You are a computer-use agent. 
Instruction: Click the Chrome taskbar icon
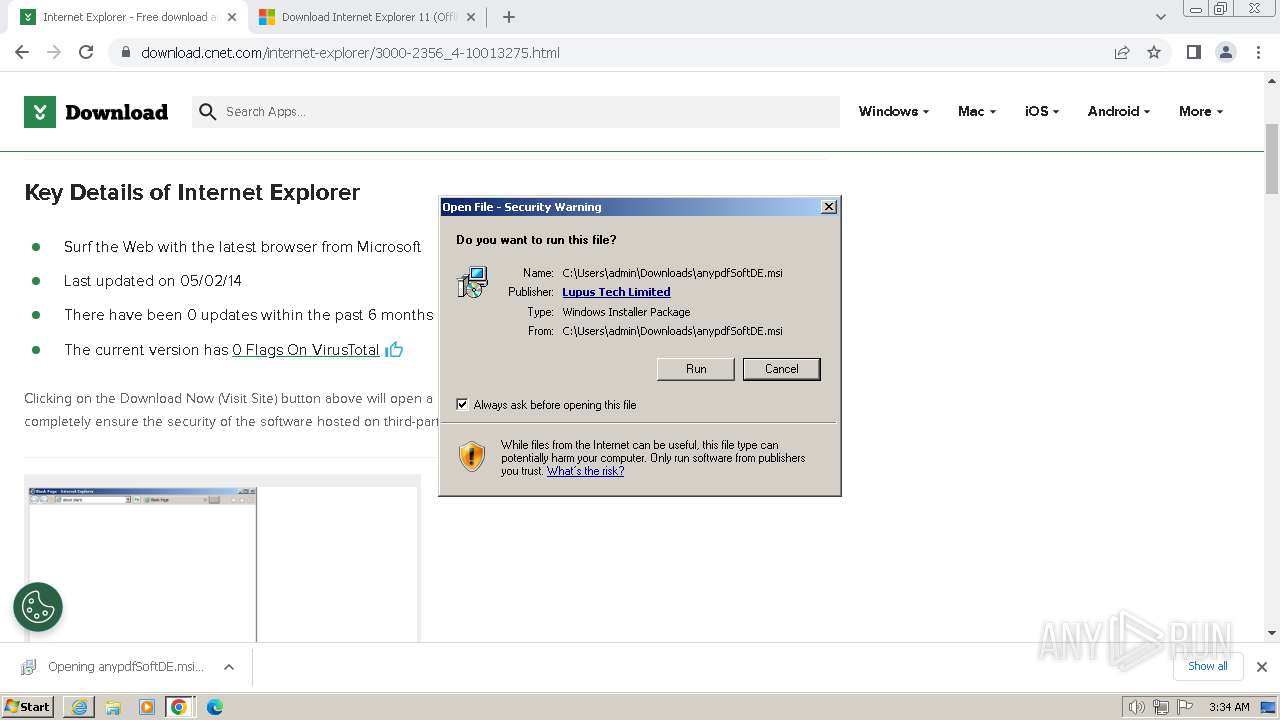pos(179,707)
